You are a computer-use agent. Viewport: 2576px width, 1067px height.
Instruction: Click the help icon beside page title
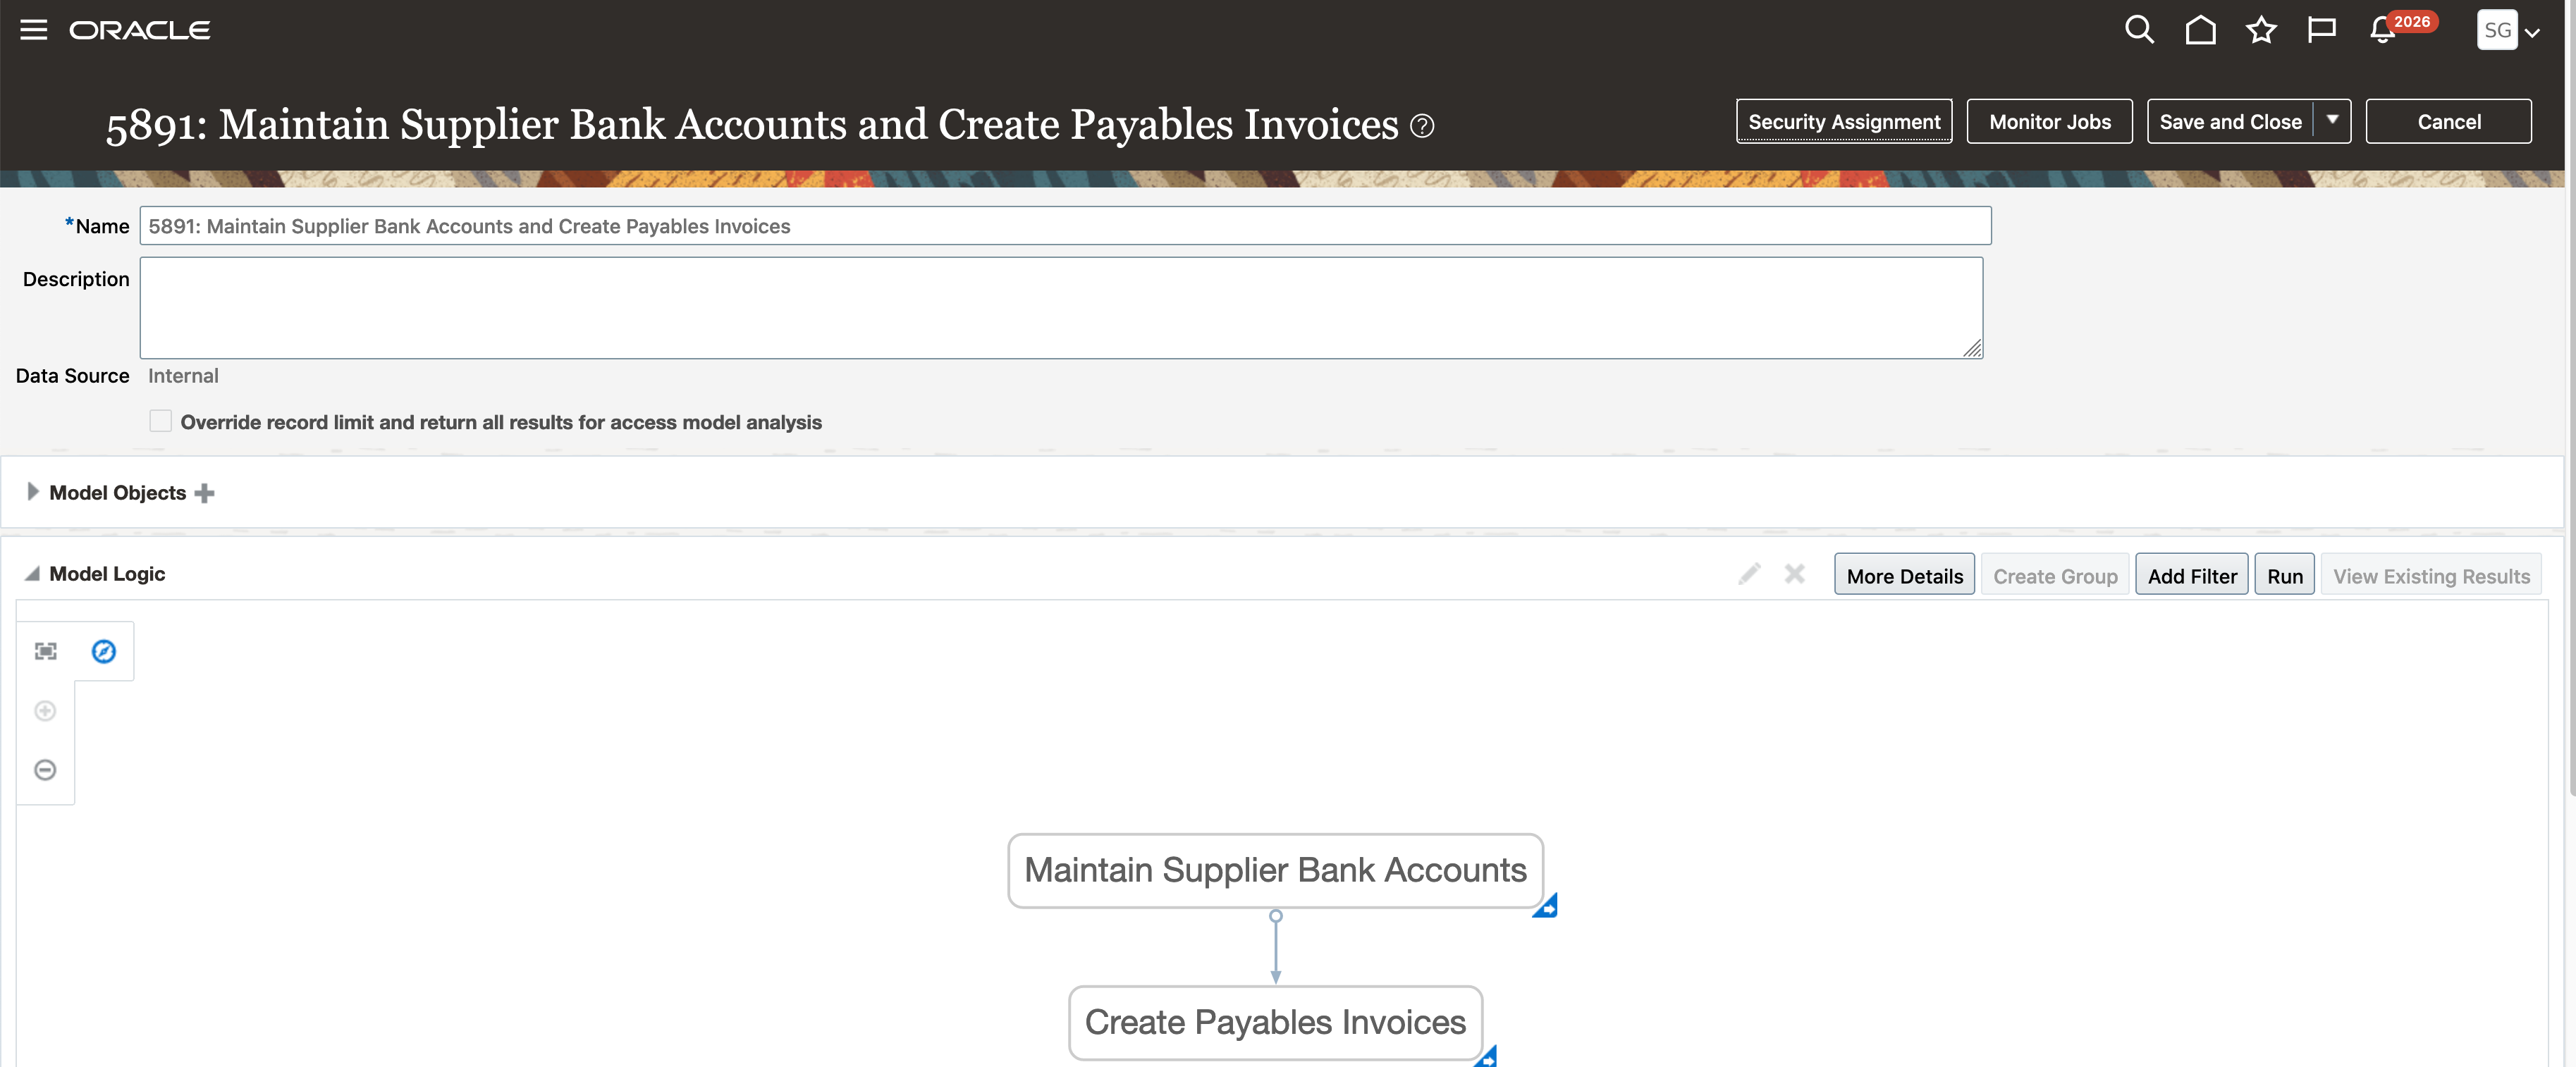[x=1422, y=126]
